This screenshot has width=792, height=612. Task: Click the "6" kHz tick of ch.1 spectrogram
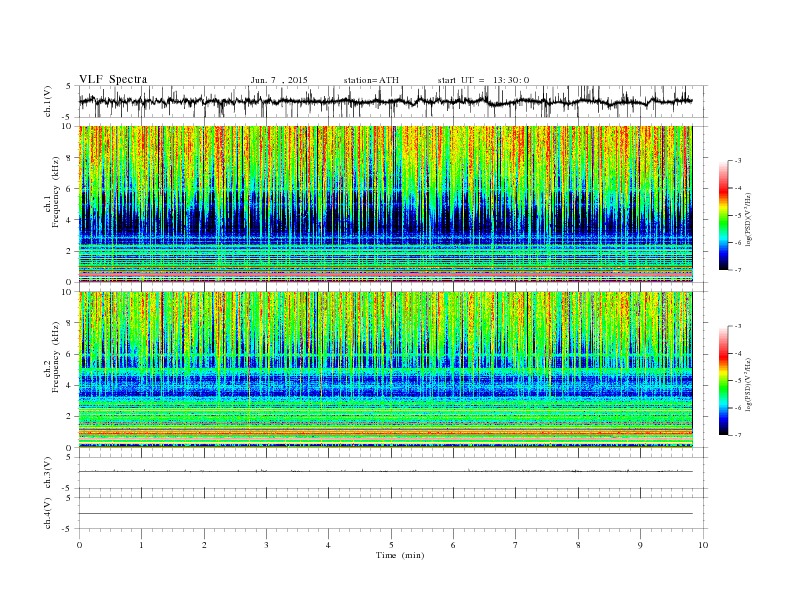click(70, 189)
